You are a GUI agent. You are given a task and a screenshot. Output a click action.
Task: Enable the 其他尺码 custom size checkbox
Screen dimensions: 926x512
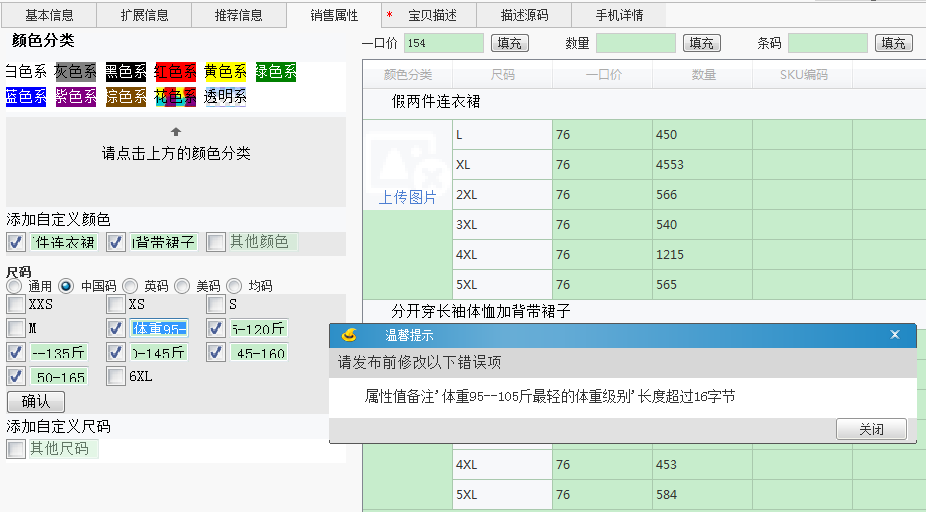(16, 449)
